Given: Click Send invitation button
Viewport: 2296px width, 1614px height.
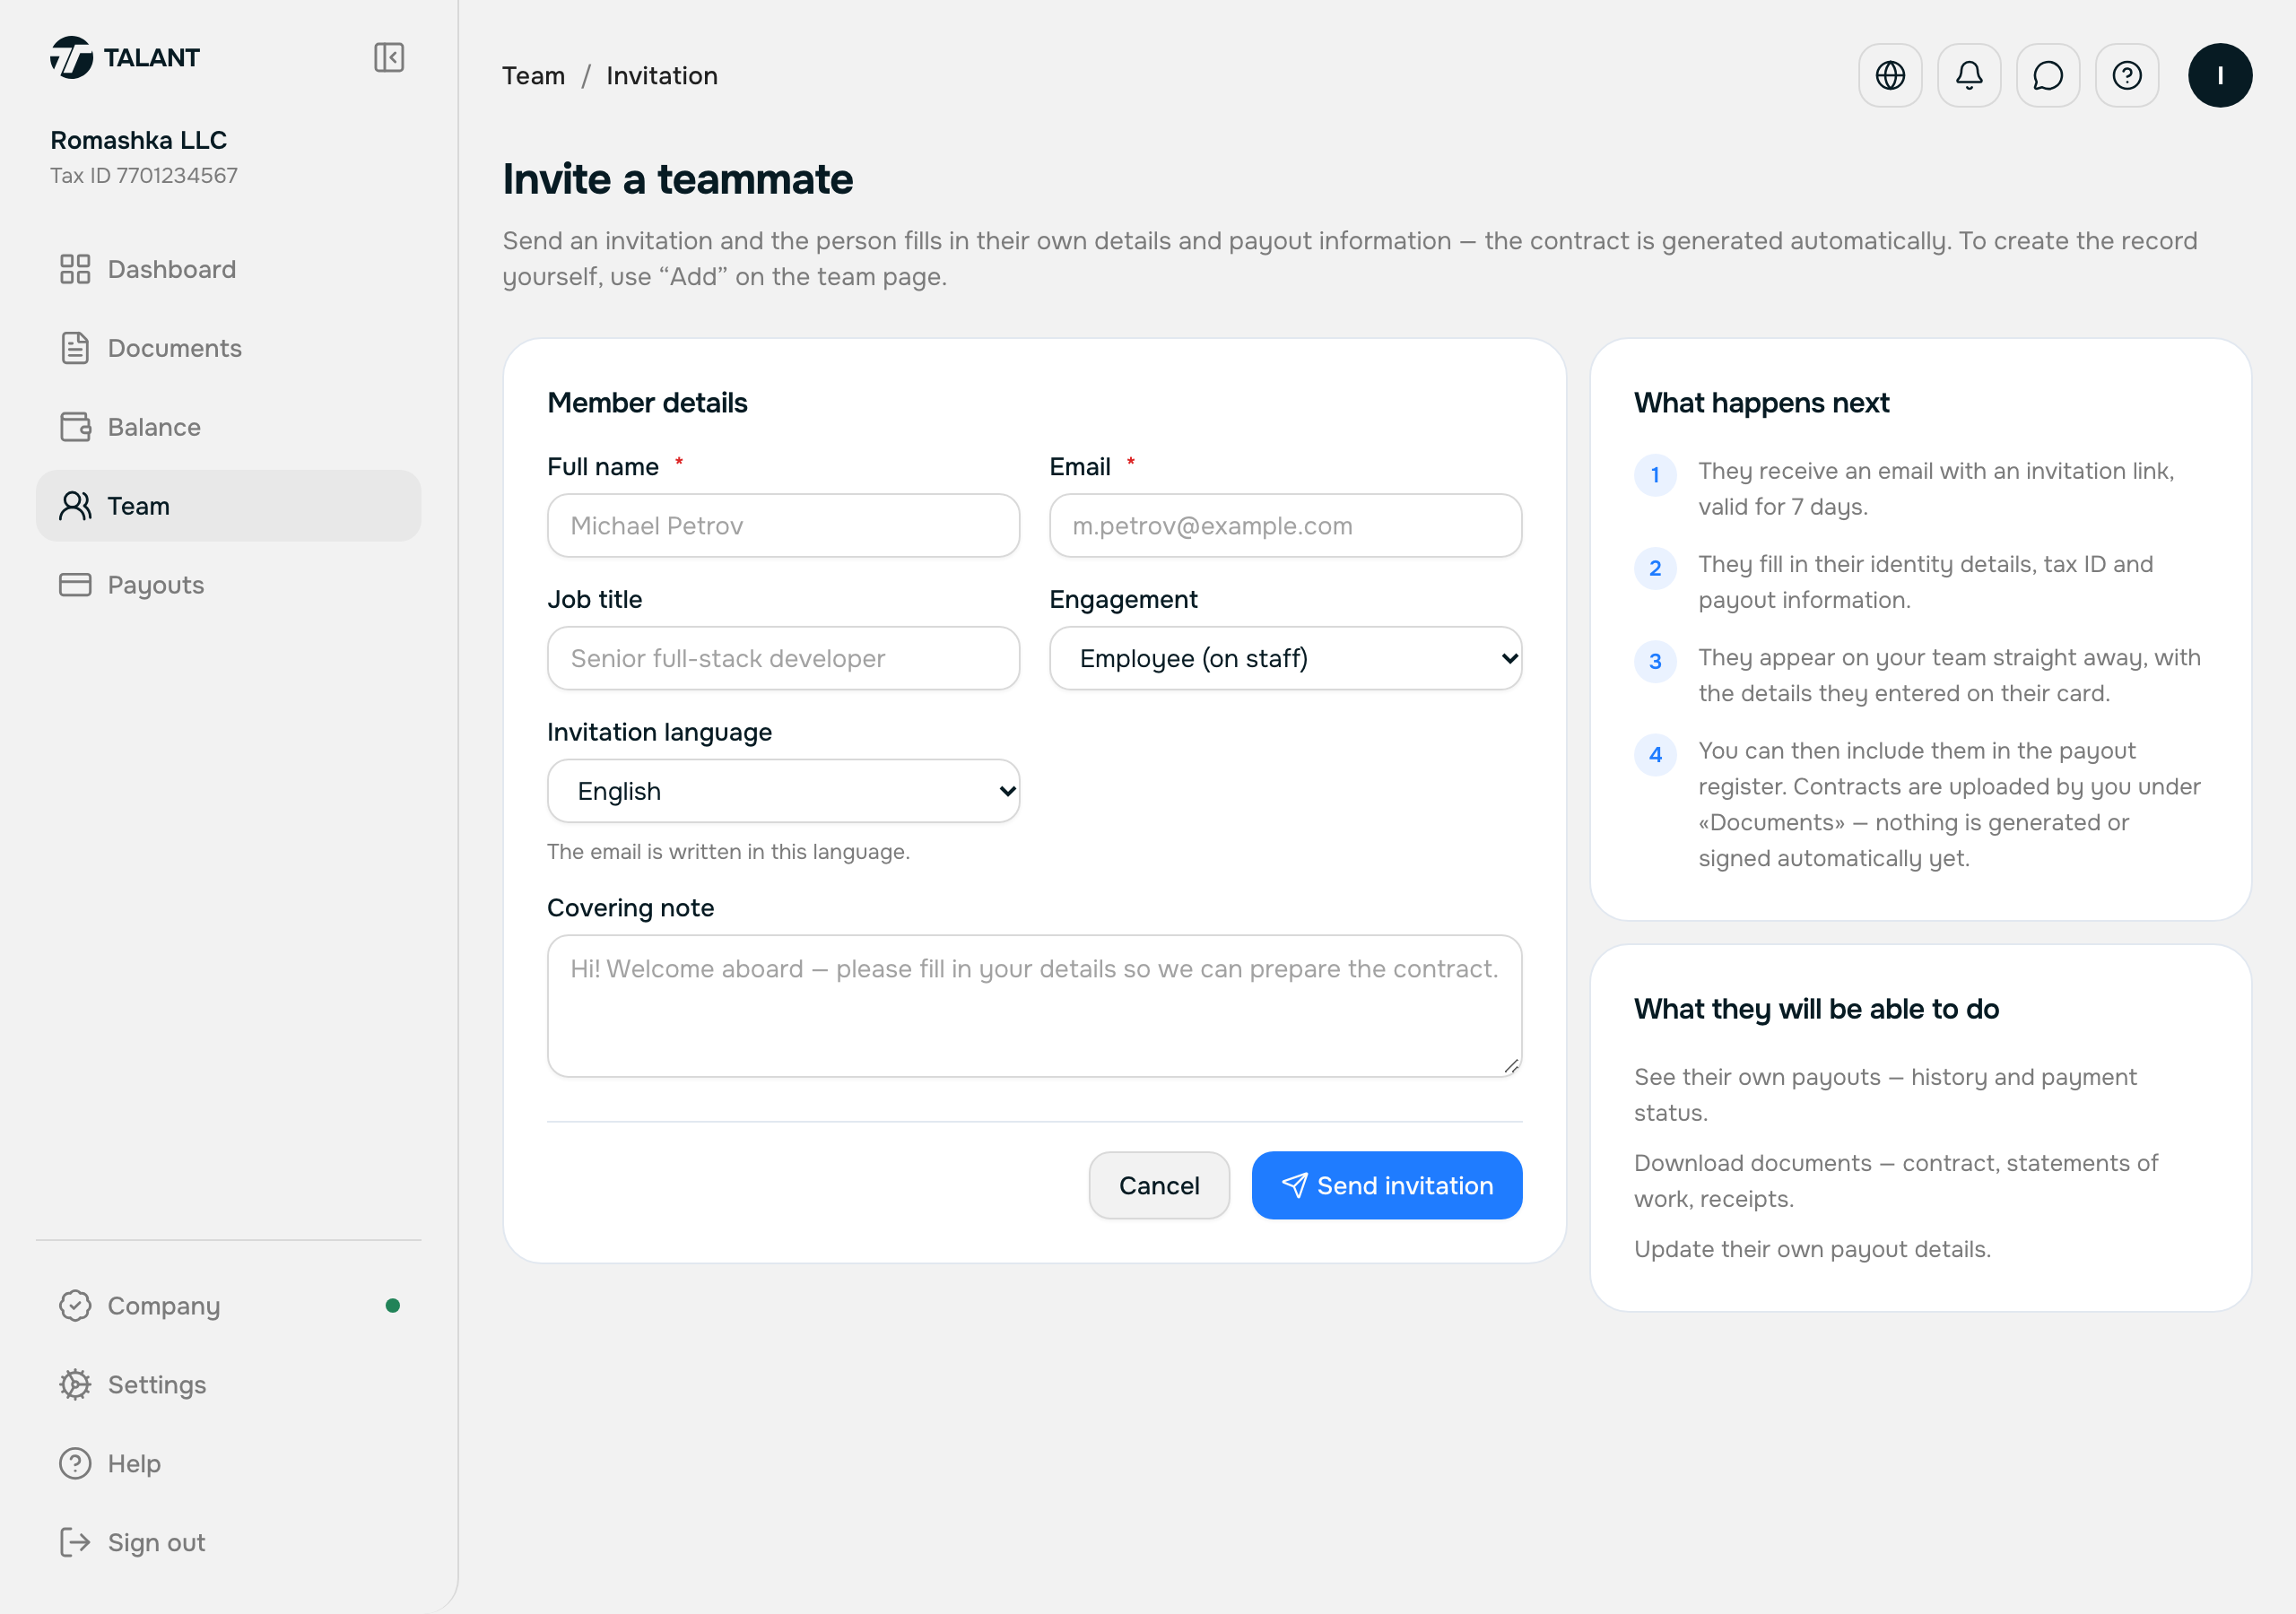Looking at the screenshot, I should coord(1387,1186).
